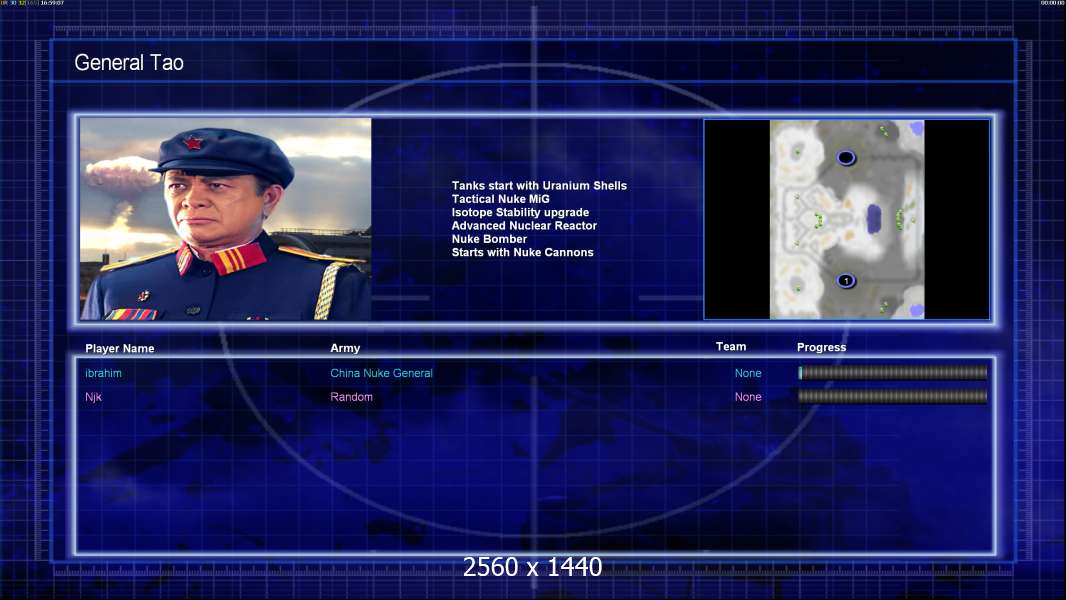Click 'Advanced Nuclear Reactor' text

coord(524,226)
